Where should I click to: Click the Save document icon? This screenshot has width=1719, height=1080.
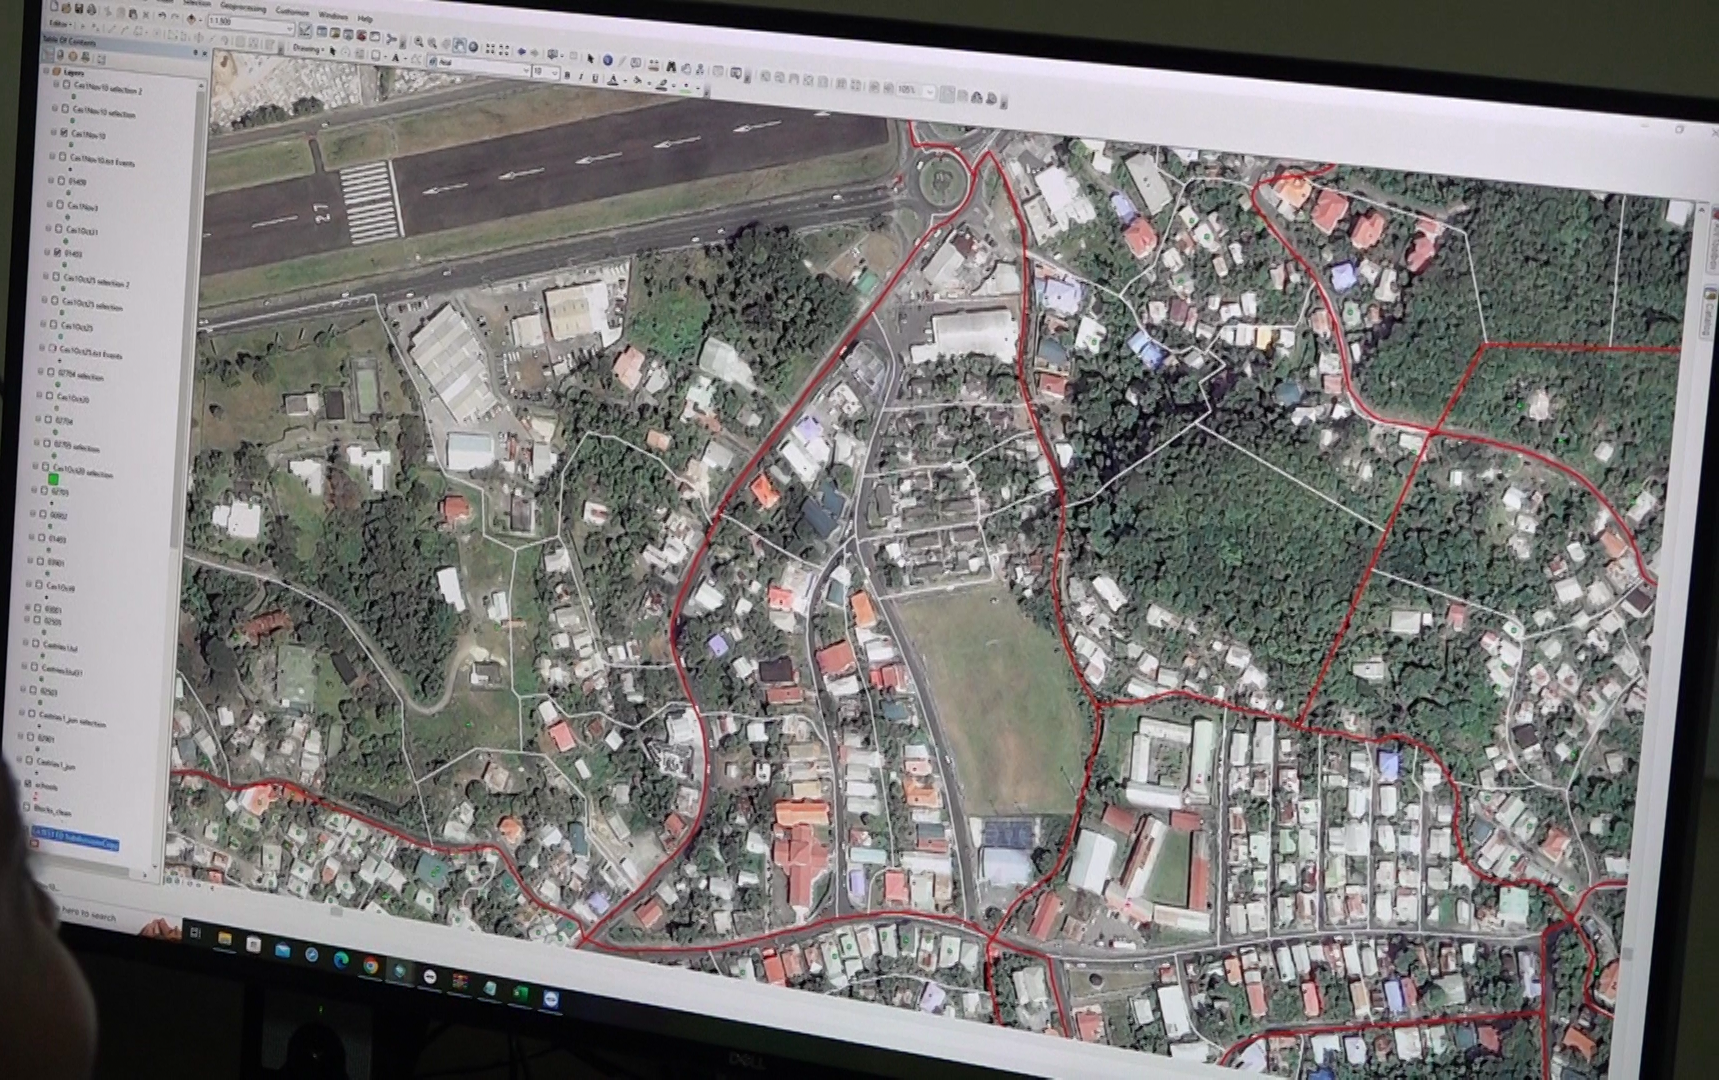click(x=78, y=9)
